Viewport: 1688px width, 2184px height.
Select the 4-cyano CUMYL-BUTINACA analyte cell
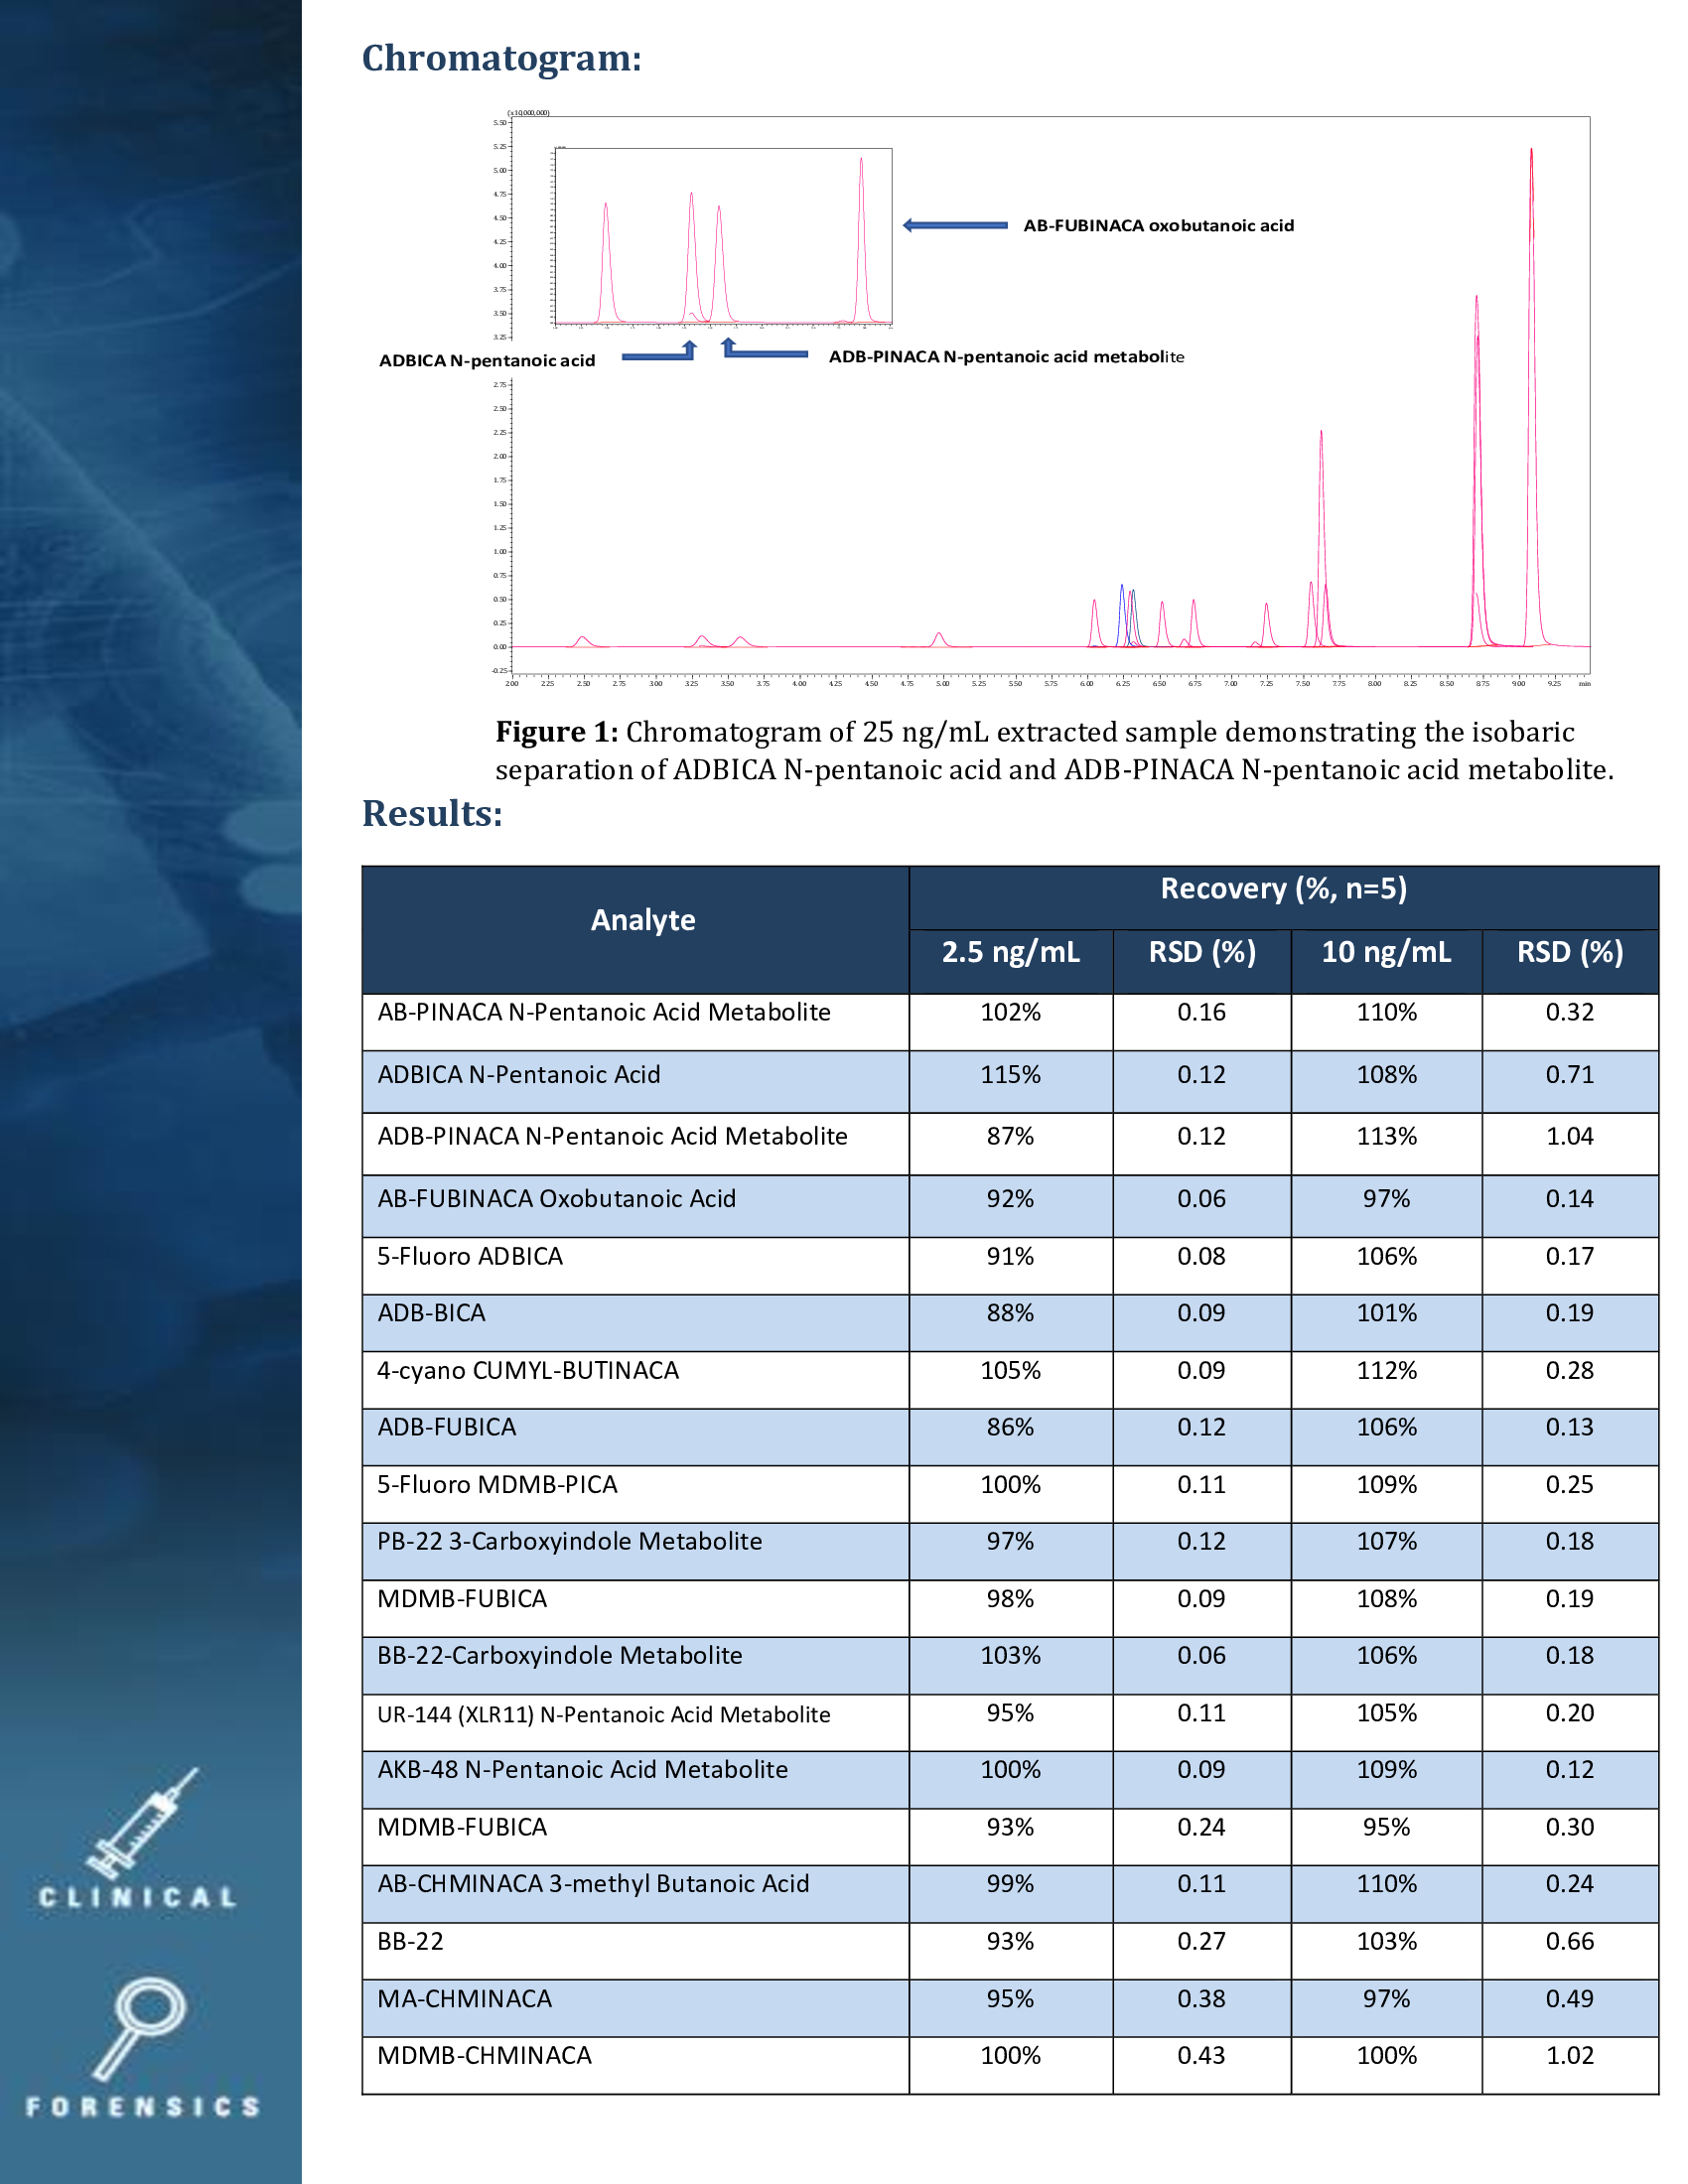[527, 1370]
